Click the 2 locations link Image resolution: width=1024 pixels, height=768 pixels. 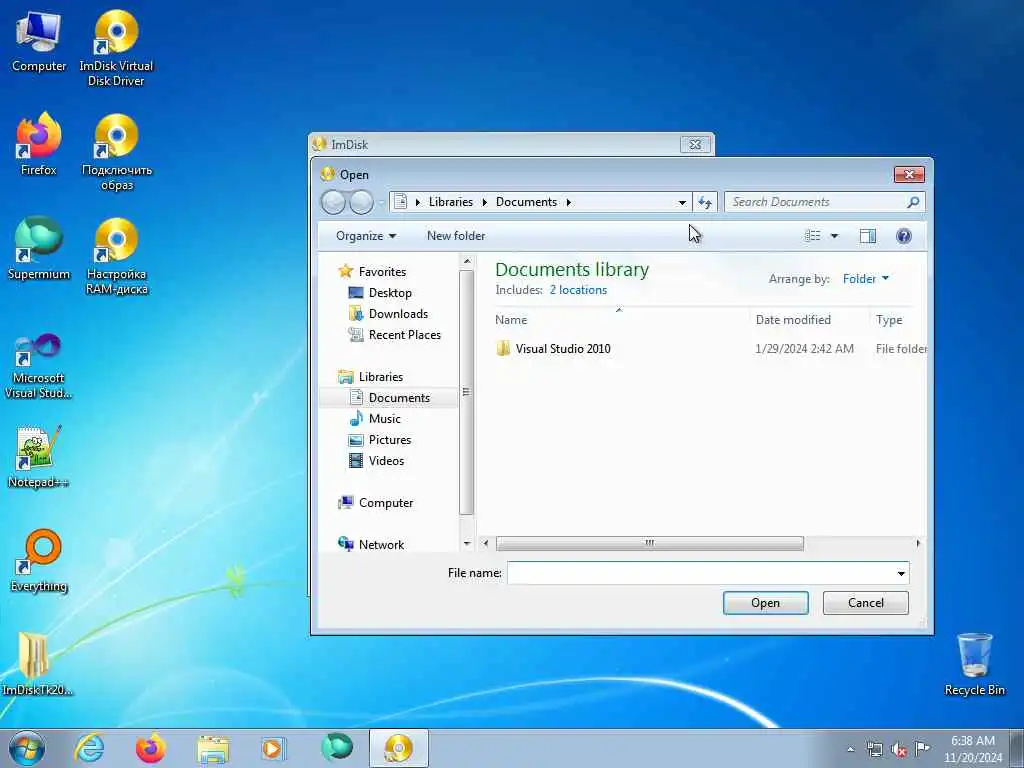(x=578, y=290)
